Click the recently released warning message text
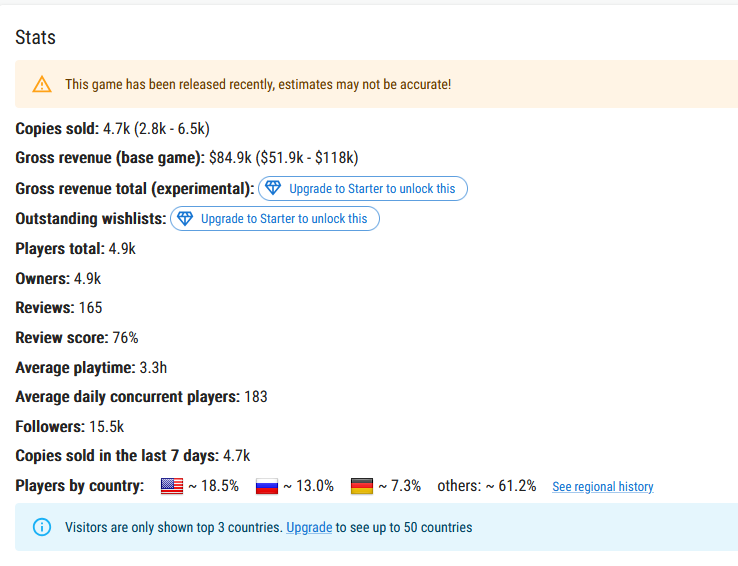Image resolution: width=738 pixels, height=566 pixels. 258,85
